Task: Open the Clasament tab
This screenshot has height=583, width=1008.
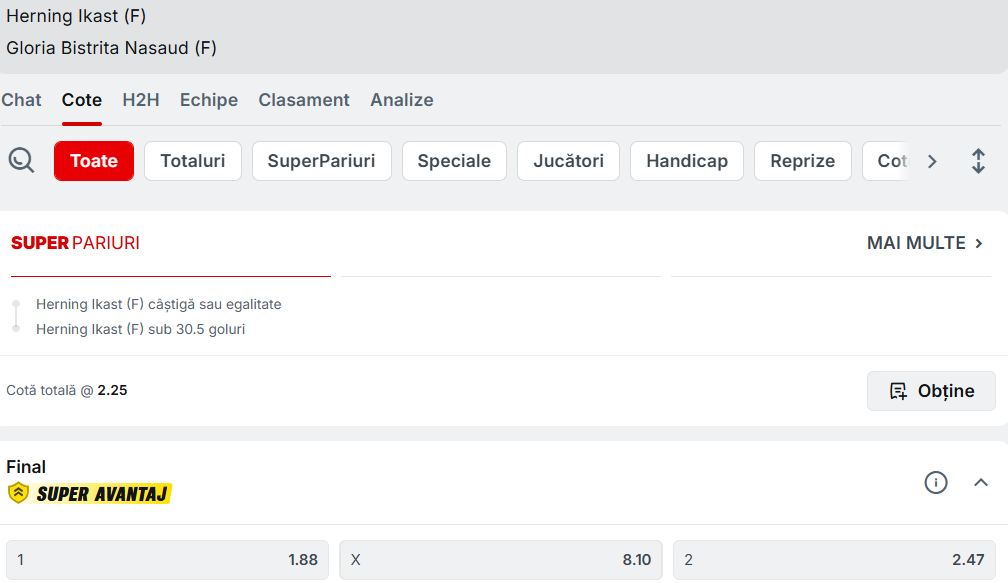Action: [304, 100]
